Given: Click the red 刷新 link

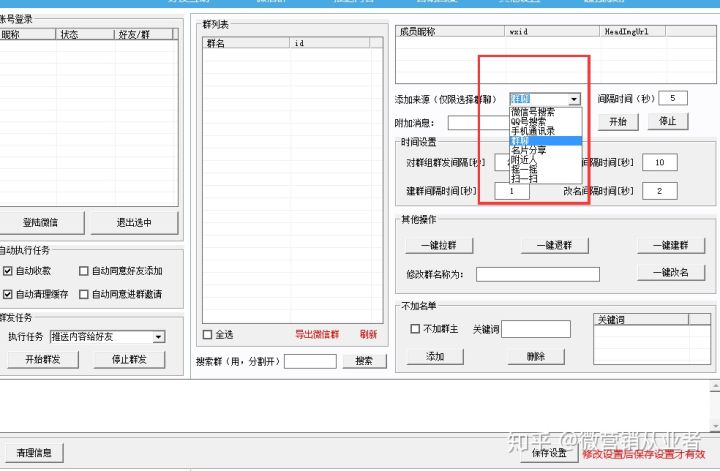Looking at the screenshot, I should (x=369, y=335).
